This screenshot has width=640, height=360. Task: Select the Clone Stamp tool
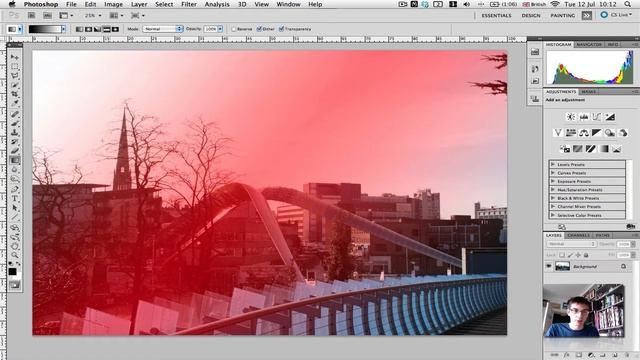click(x=15, y=133)
